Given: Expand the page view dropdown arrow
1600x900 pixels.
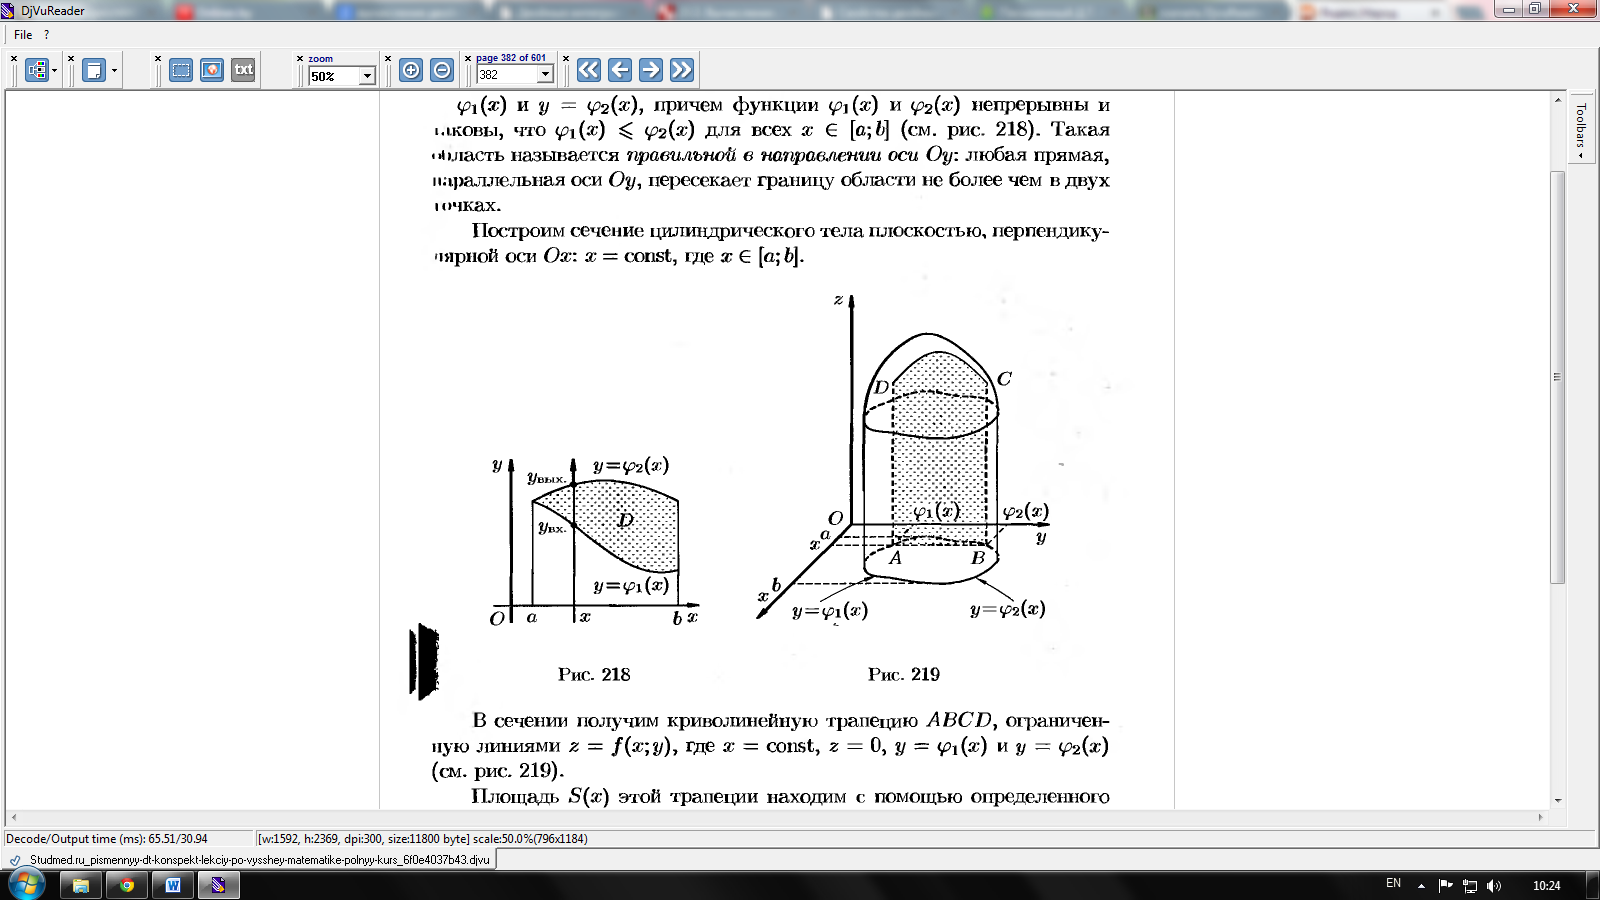Looking at the screenshot, I should point(114,70).
